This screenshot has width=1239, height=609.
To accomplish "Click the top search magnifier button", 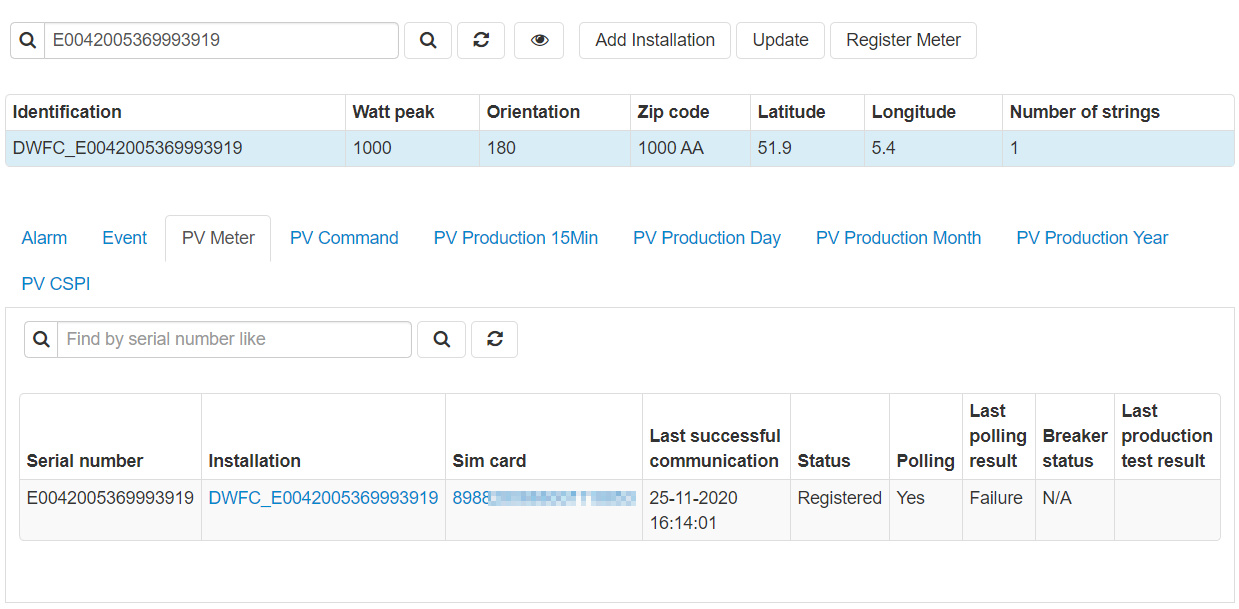I will tap(428, 40).
